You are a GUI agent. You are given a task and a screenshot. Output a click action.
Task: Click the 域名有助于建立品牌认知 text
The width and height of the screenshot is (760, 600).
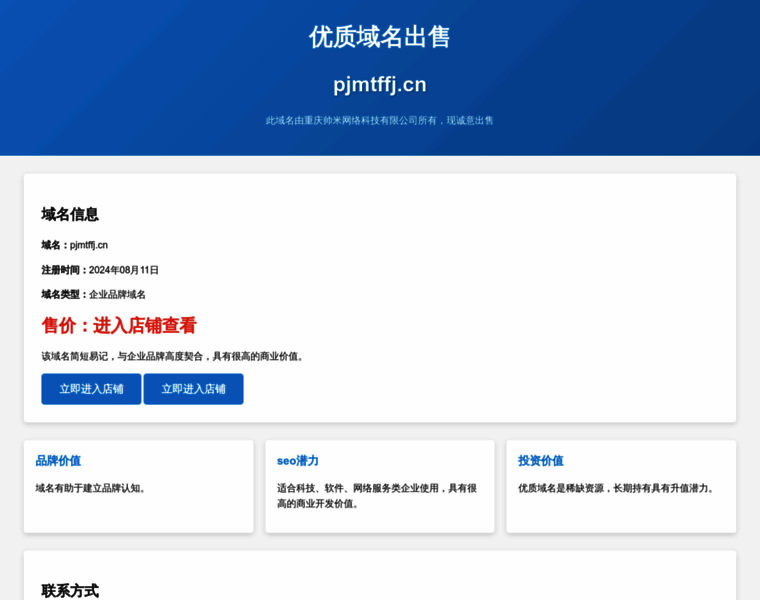coord(92,488)
